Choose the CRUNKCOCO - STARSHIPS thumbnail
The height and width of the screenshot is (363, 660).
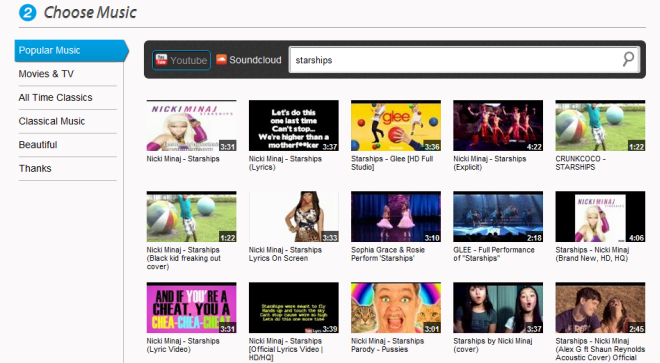[600, 125]
